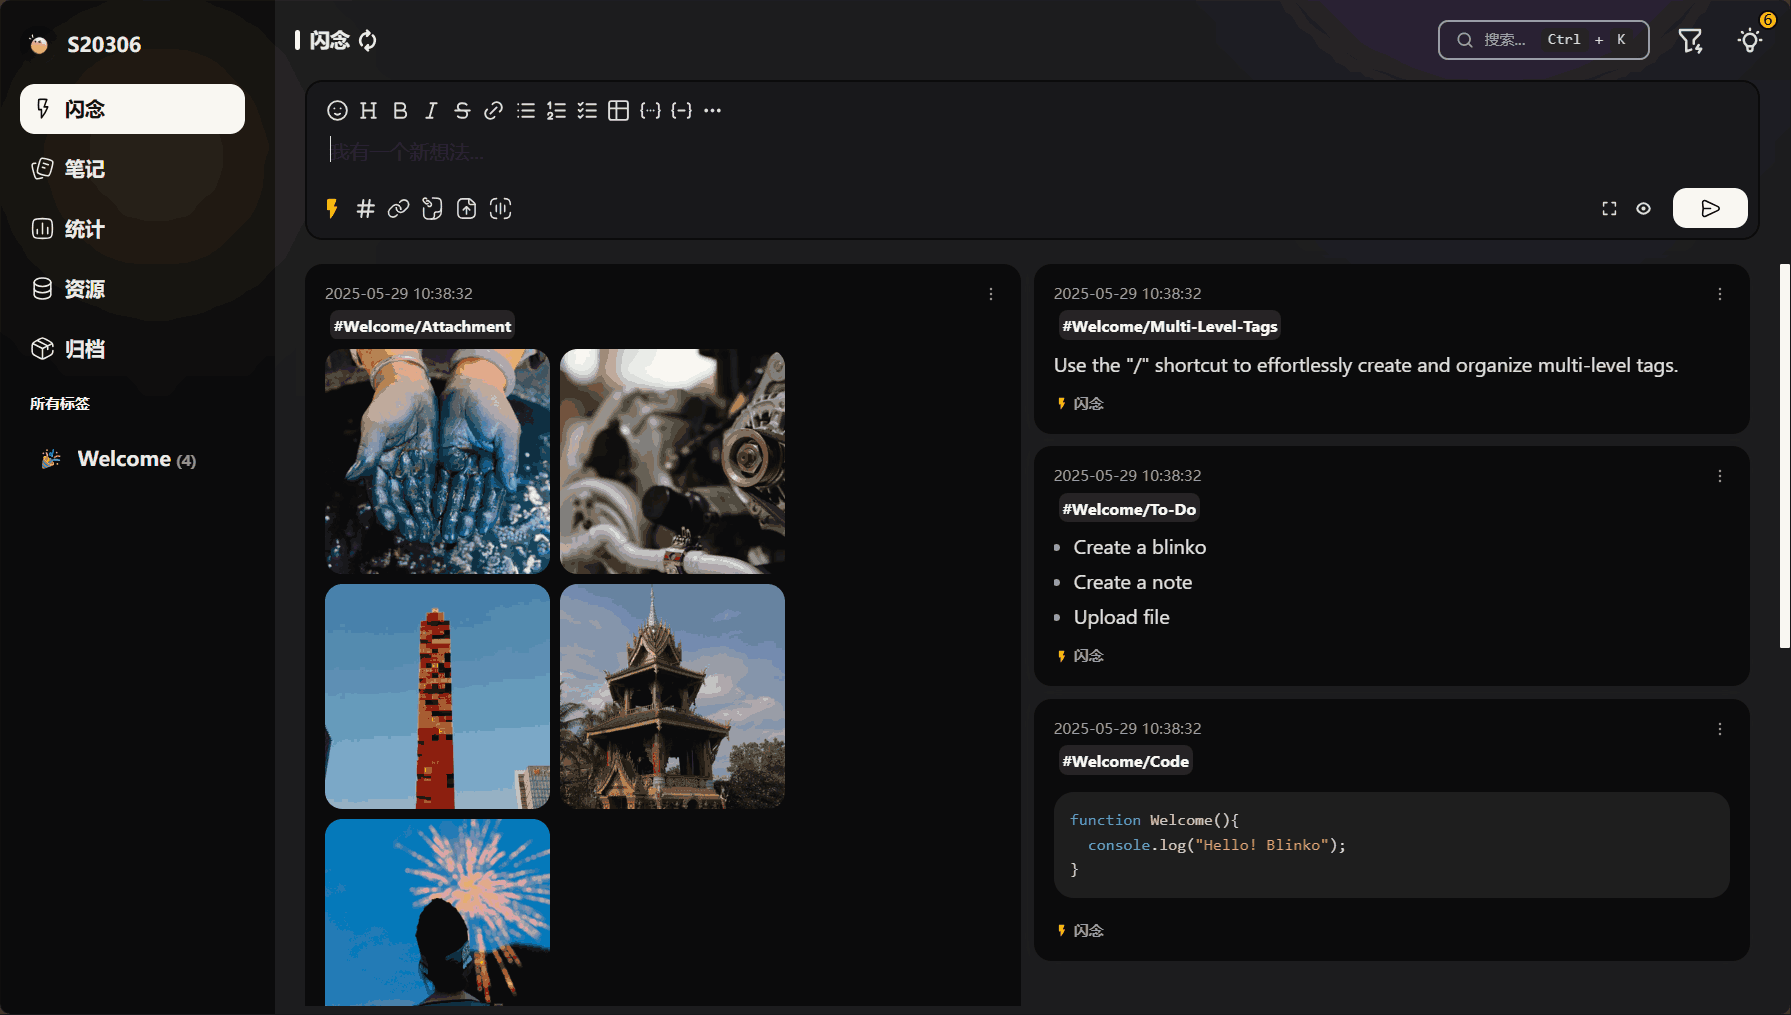Insert emoji using the smiley icon
The height and width of the screenshot is (1015, 1791).
(x=337, y=111)
